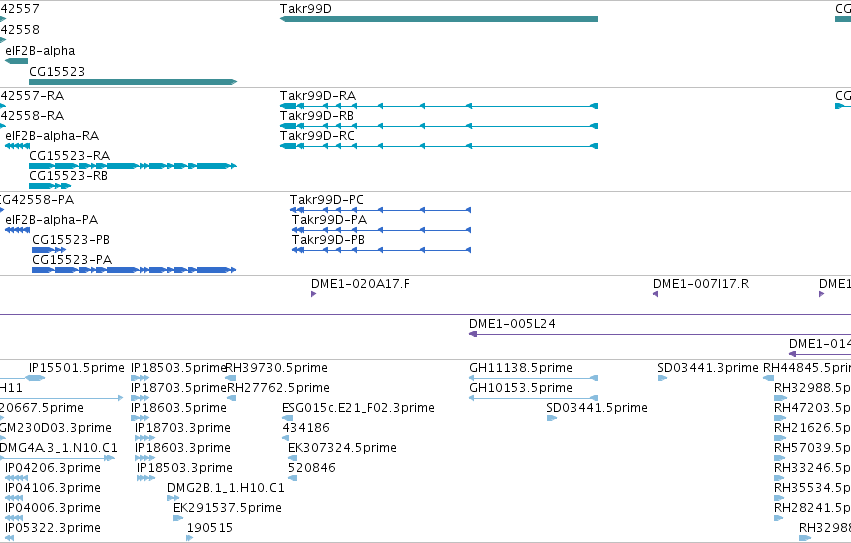Click the CG15523-RA transcript glyph
This screenshot has height=543, width=851.
(x=133, y=166)
